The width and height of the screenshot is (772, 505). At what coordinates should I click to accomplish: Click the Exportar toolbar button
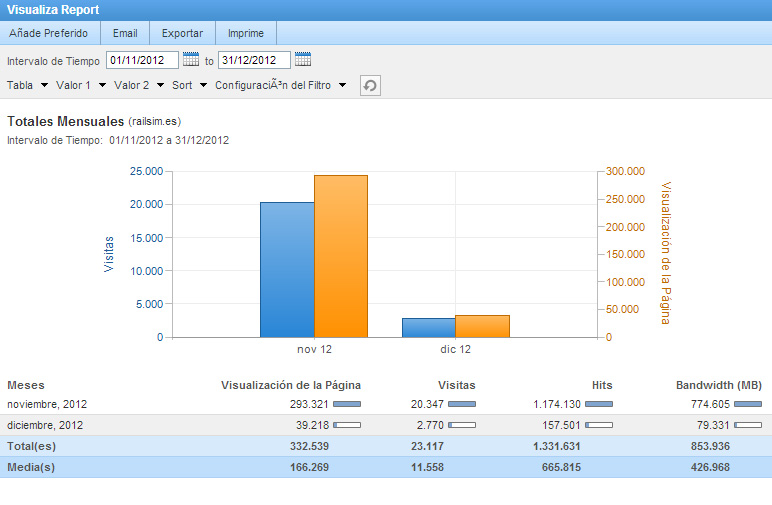[182, 33]
